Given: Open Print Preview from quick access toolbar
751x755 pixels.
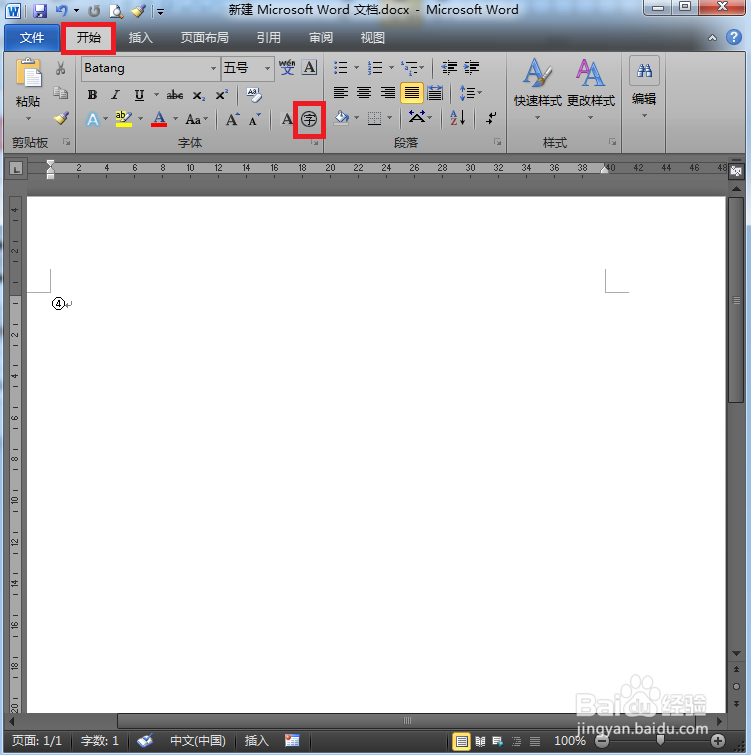Looking at the screenshot, I should point(116,11).
